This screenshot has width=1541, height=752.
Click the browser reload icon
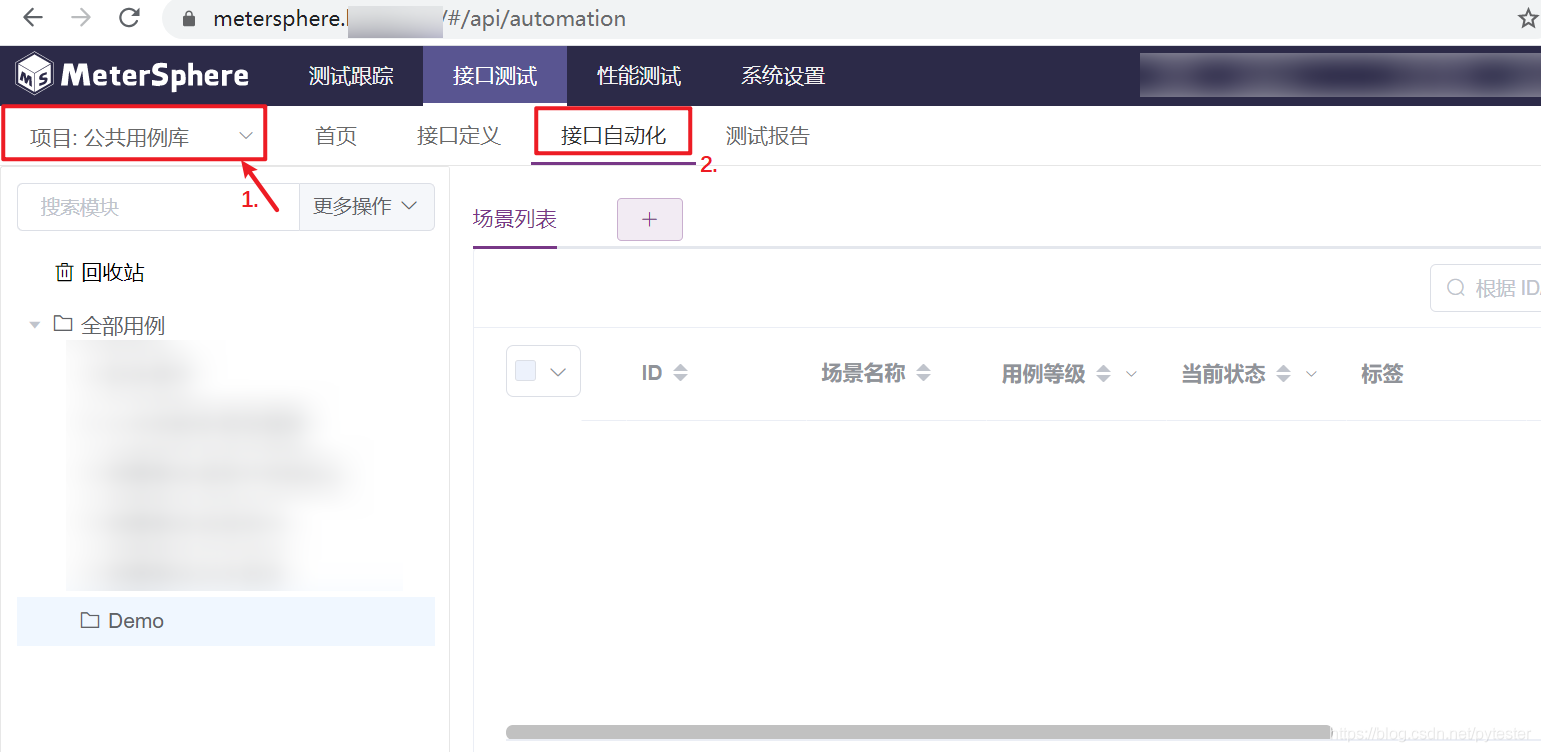pyautogui.click(x=129, y=18)
